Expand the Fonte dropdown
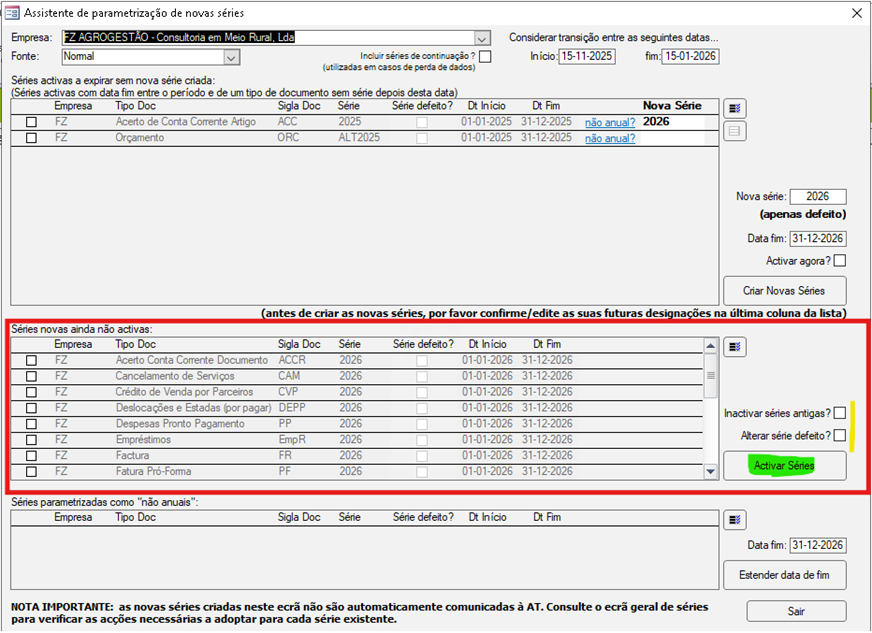Screen dimensions: 872x633 pyautogui.click(x=232, y=57)
